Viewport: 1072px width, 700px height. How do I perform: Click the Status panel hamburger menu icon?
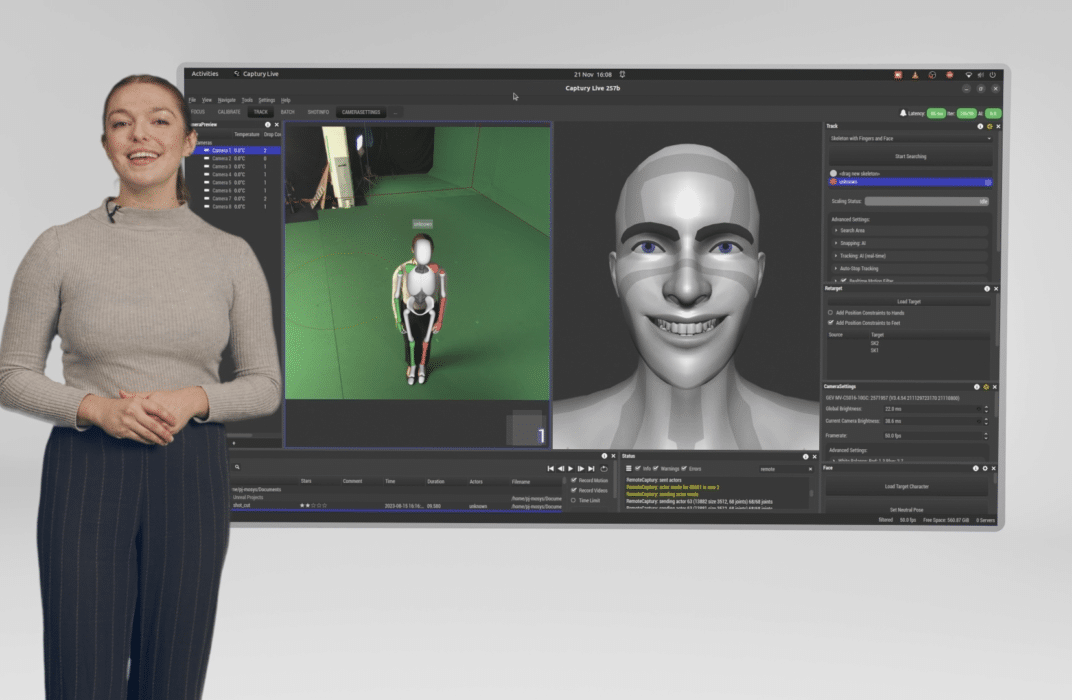(628, 469)
